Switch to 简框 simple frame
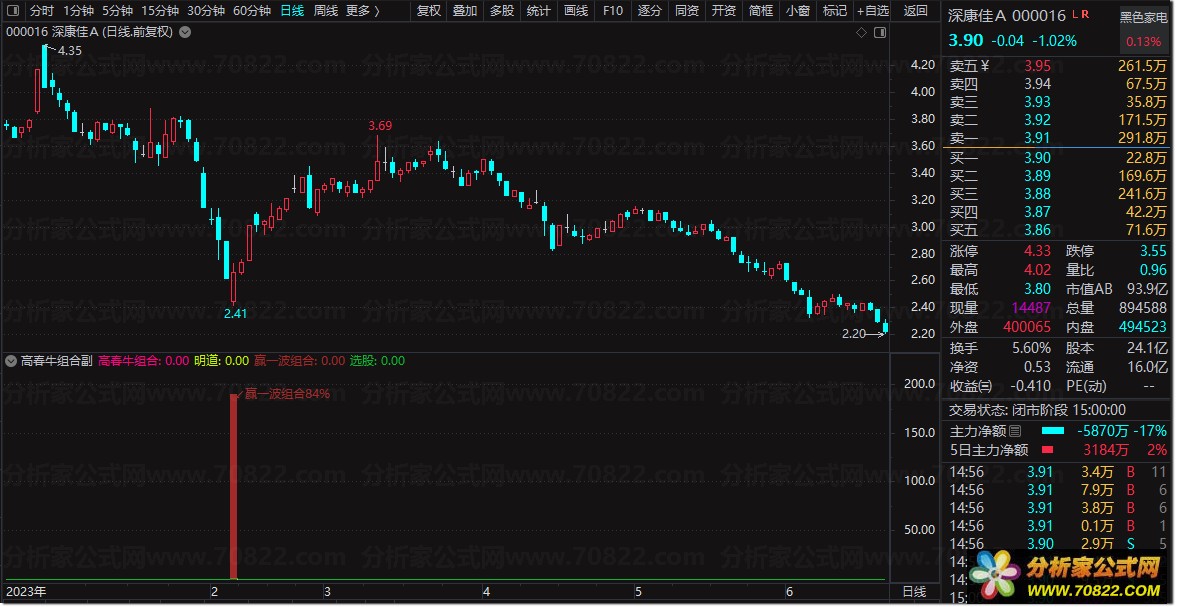 pos(760,11)
